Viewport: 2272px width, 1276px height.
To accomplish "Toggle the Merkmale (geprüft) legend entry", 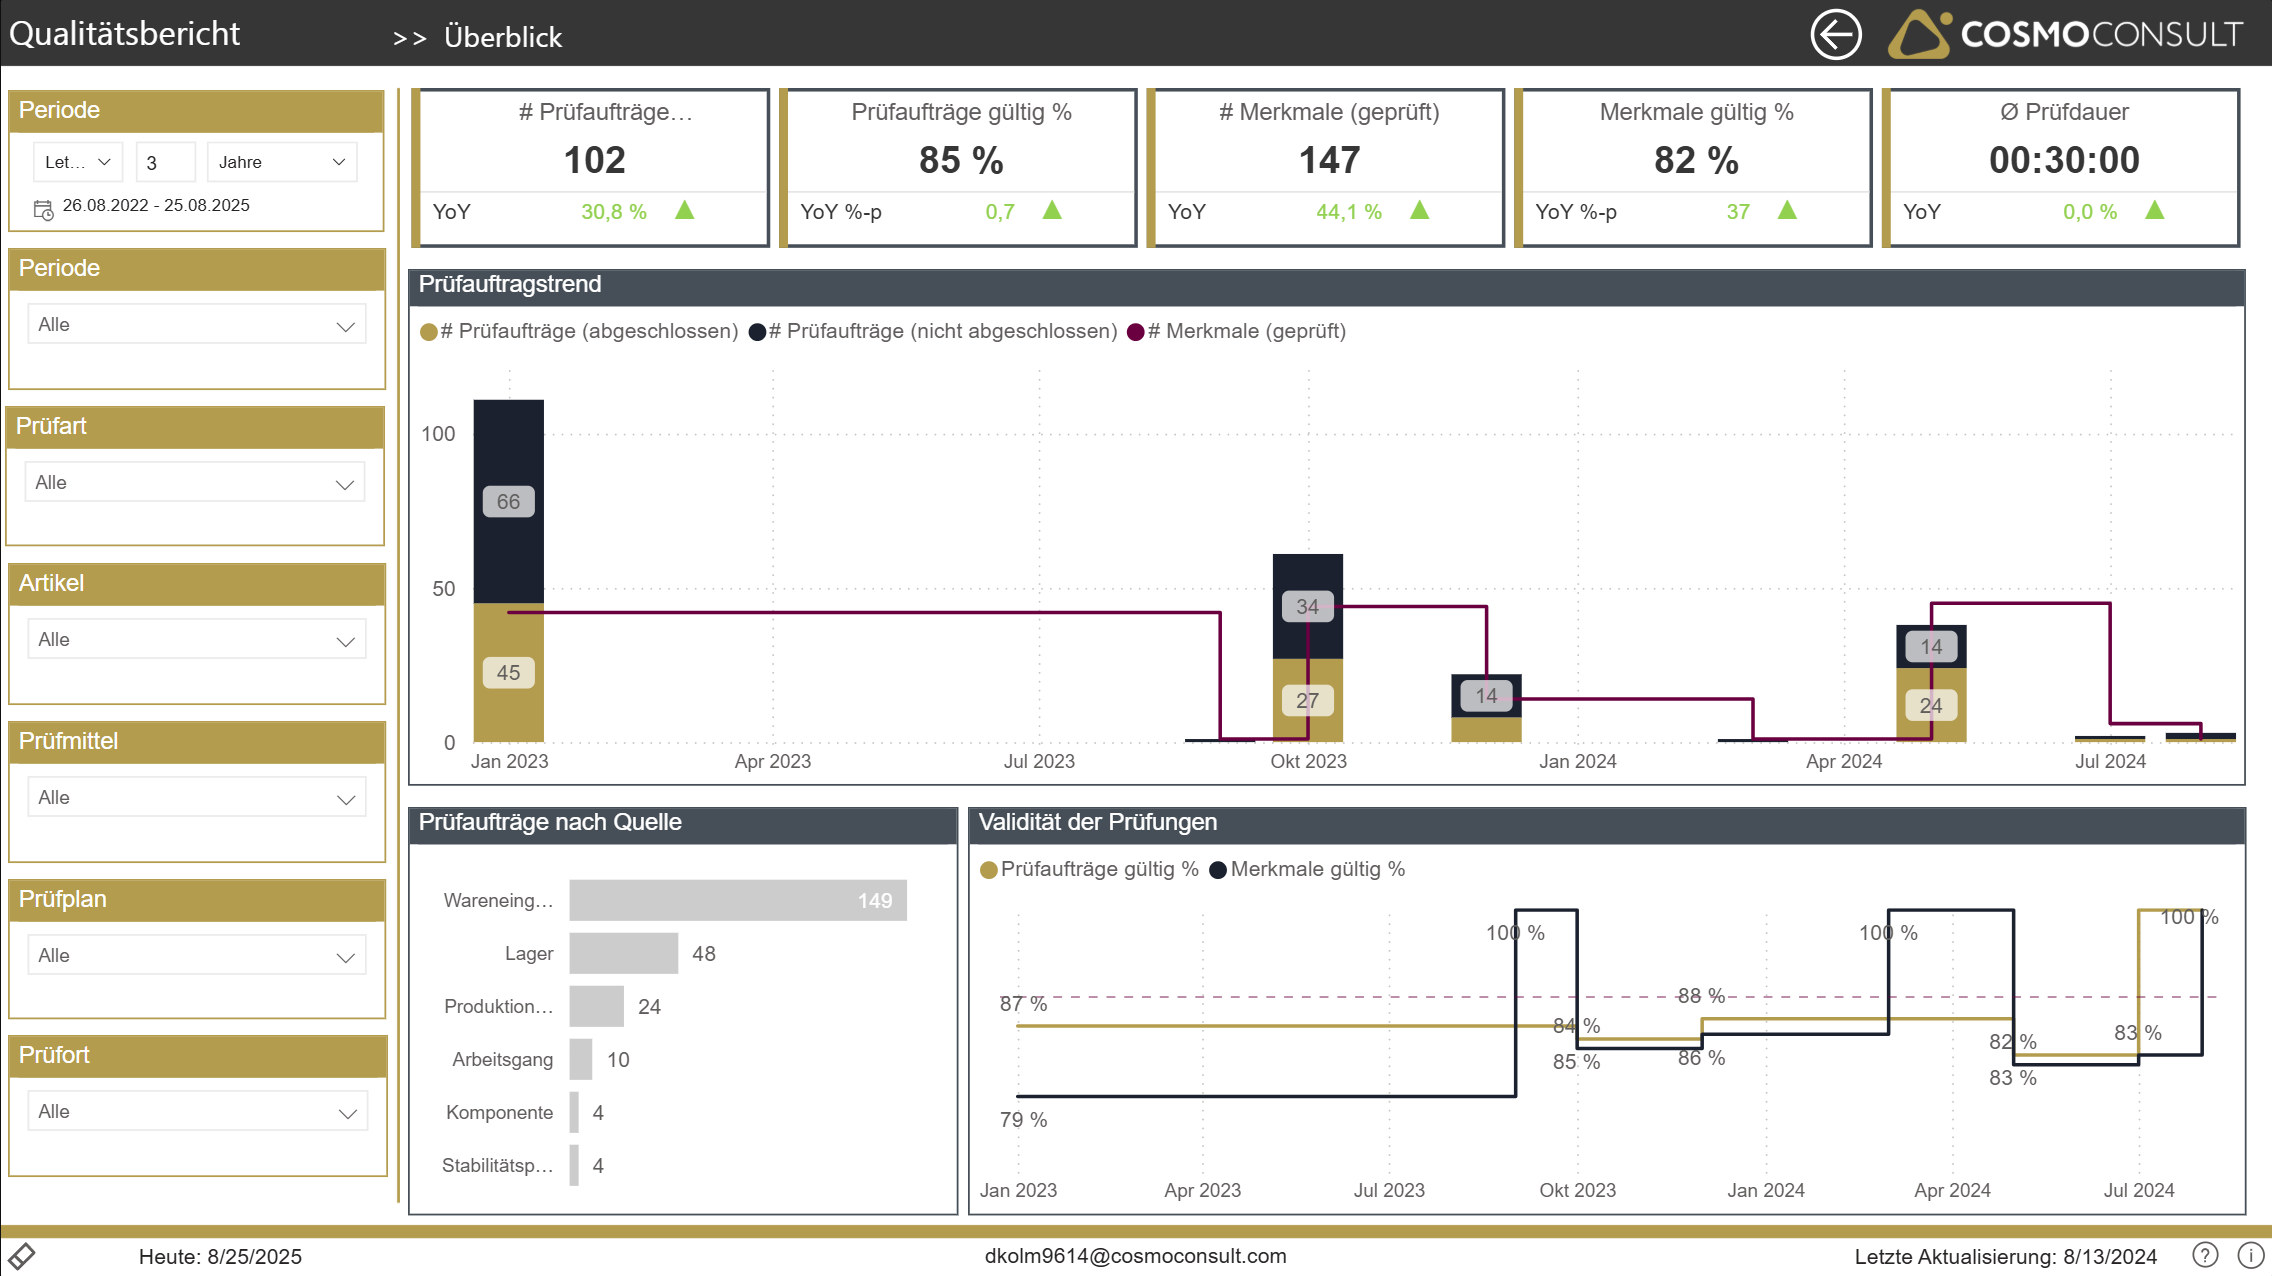I will click(1245, 331).
